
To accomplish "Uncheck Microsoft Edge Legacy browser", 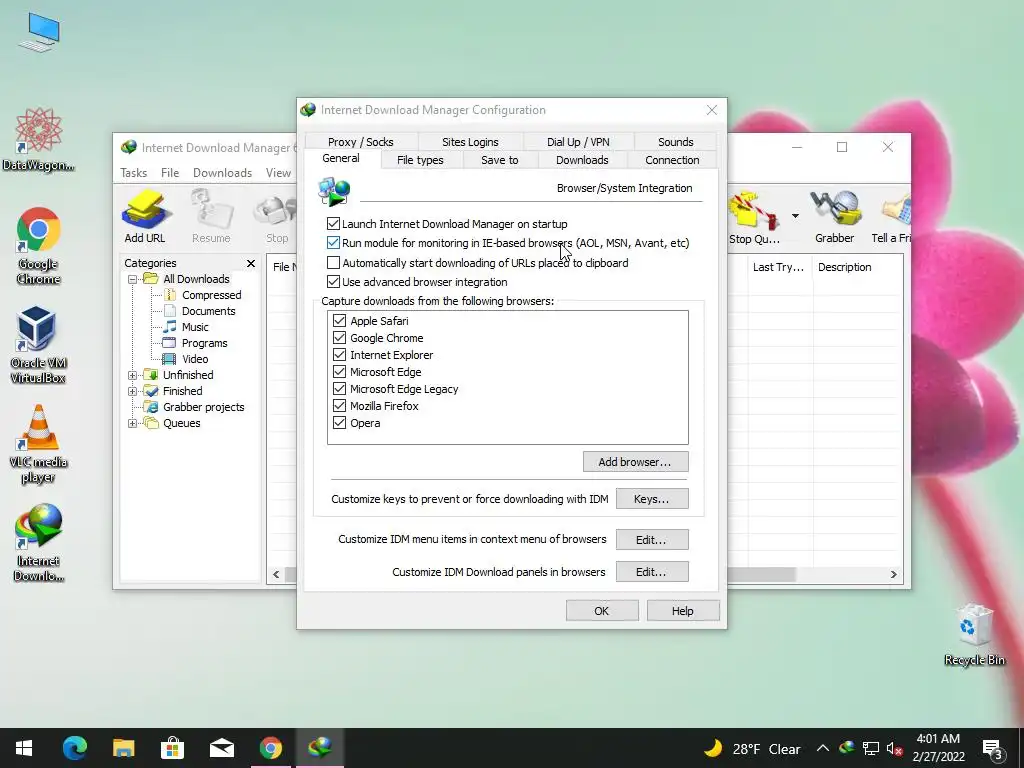I will pyautogui.click(x=339, y=389).
